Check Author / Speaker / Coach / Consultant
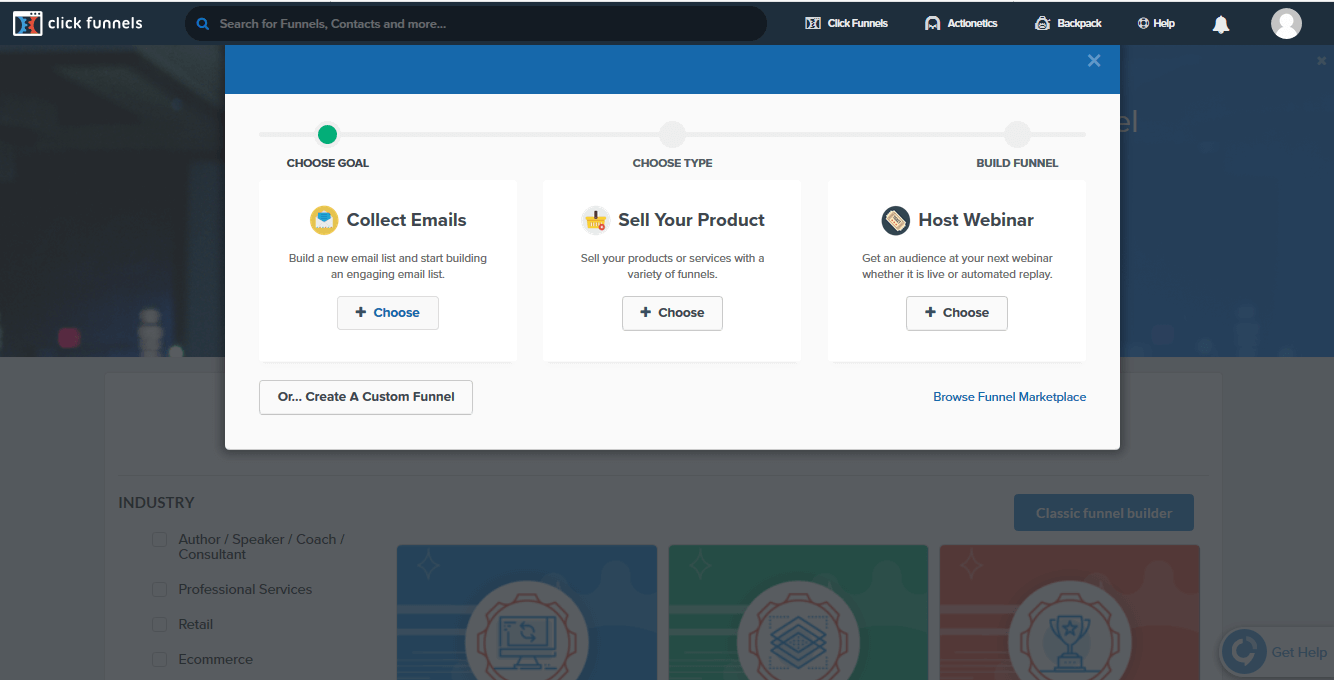1334x680 pixels. point(160,540)
